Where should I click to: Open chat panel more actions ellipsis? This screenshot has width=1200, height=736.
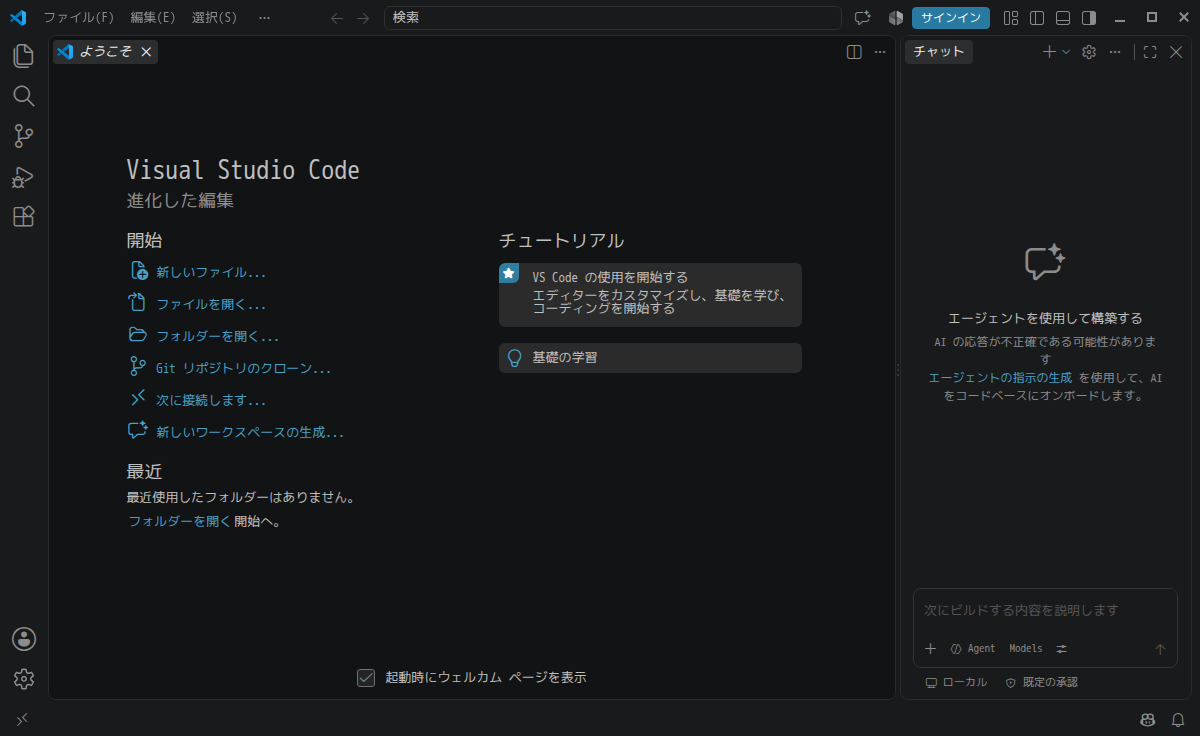pyautogui.click(x=1115, y=52)
